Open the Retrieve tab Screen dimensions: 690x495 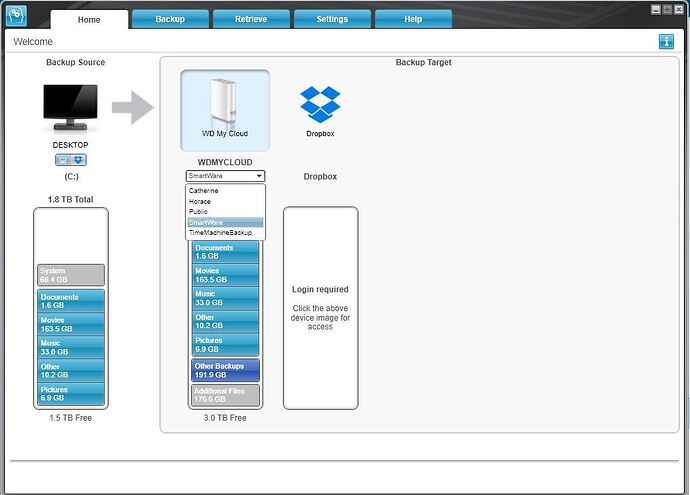251,19
